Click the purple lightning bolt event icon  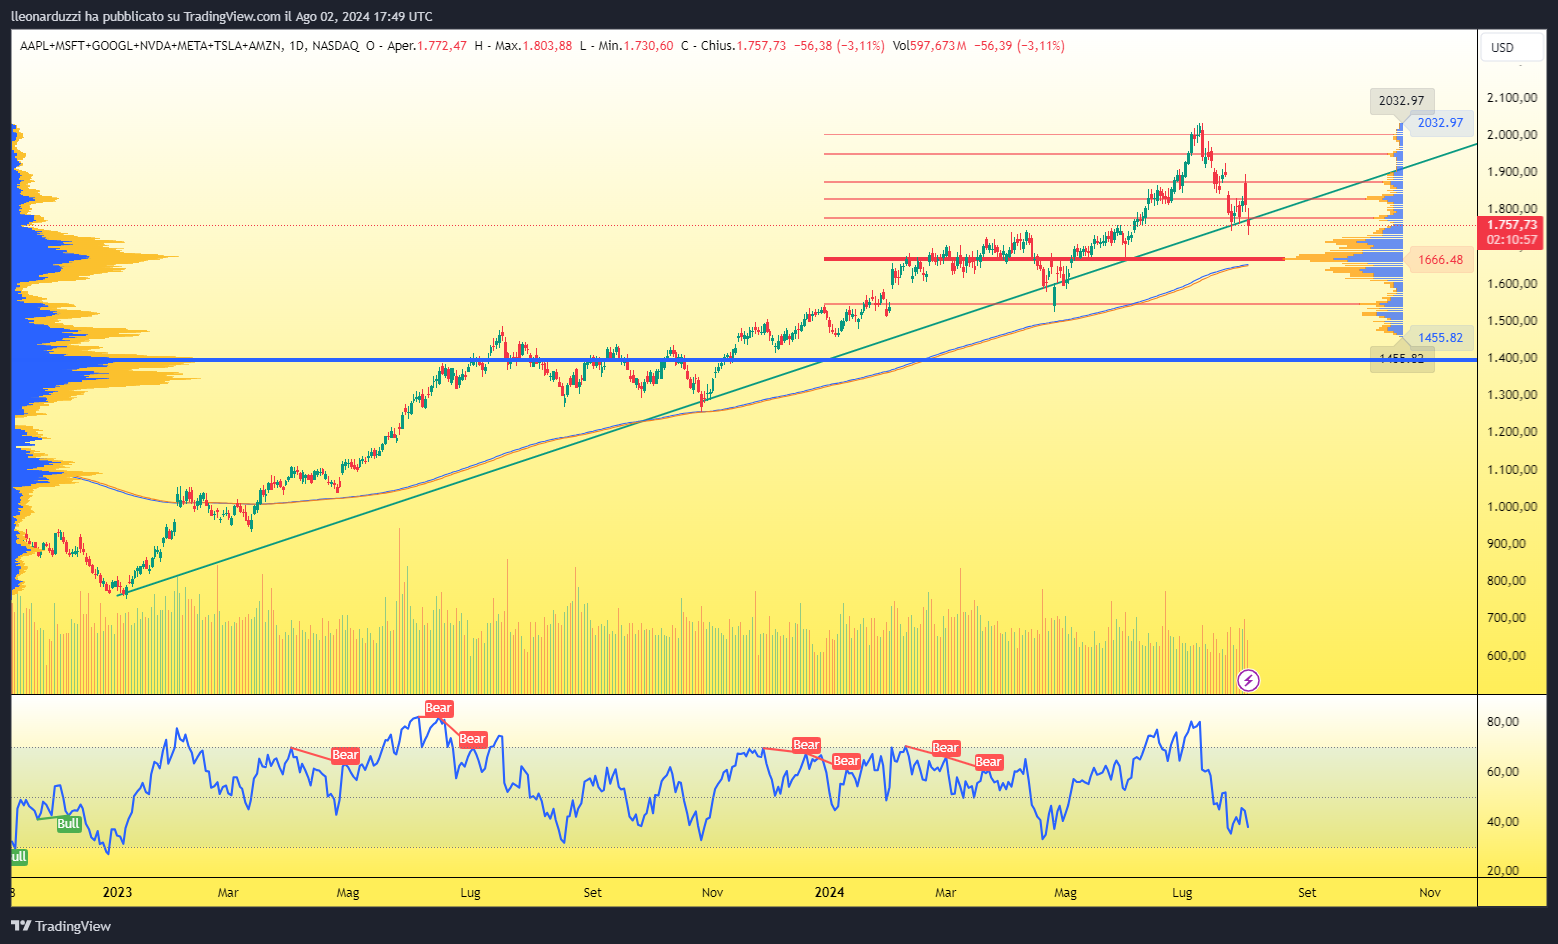1248,681
